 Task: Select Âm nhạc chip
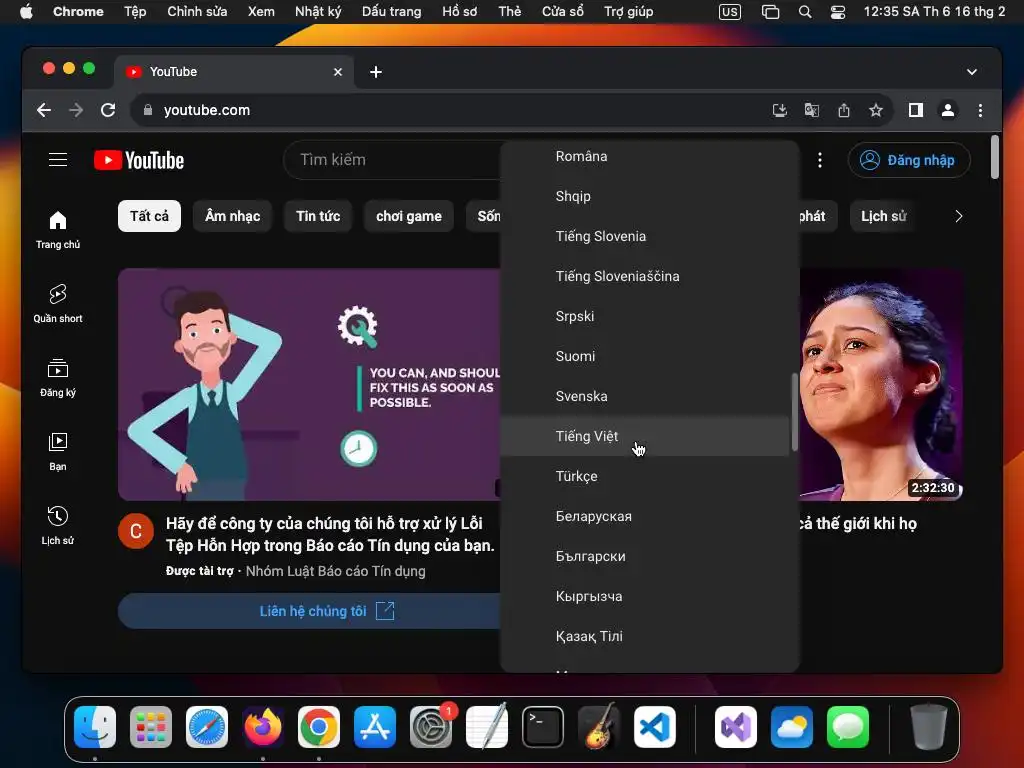pyautogui.click(x=232, y=216)
